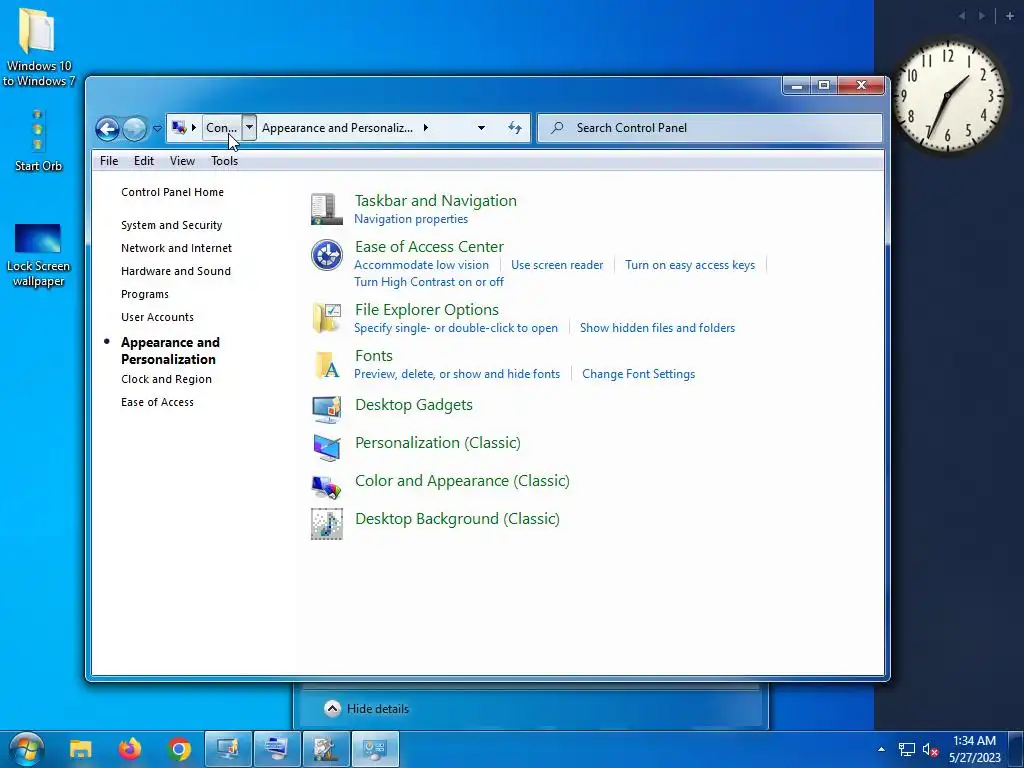
Task: Switch to the taskbar app right of monitor icon
Action: (277, 749)
